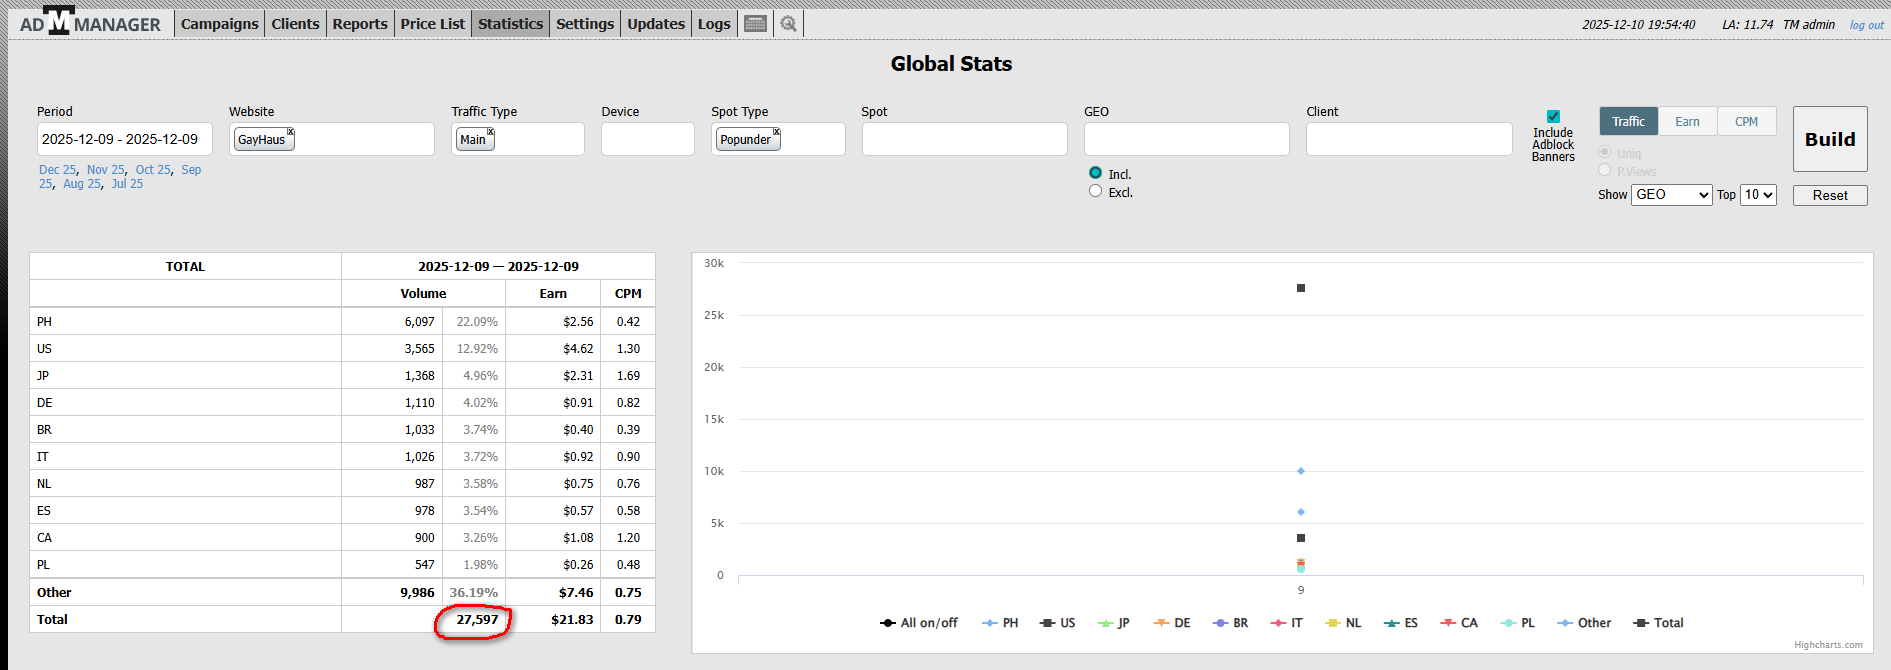Viewport: 1891px width, 670px height.
Task: Open the Price List menu
Action: (433, 24)
